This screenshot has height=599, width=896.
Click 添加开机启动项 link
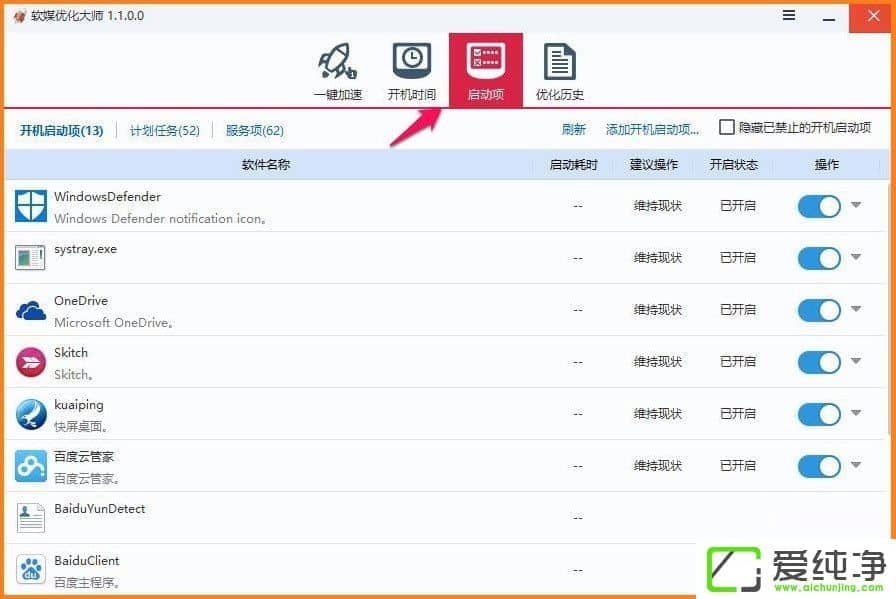point(652,129)
